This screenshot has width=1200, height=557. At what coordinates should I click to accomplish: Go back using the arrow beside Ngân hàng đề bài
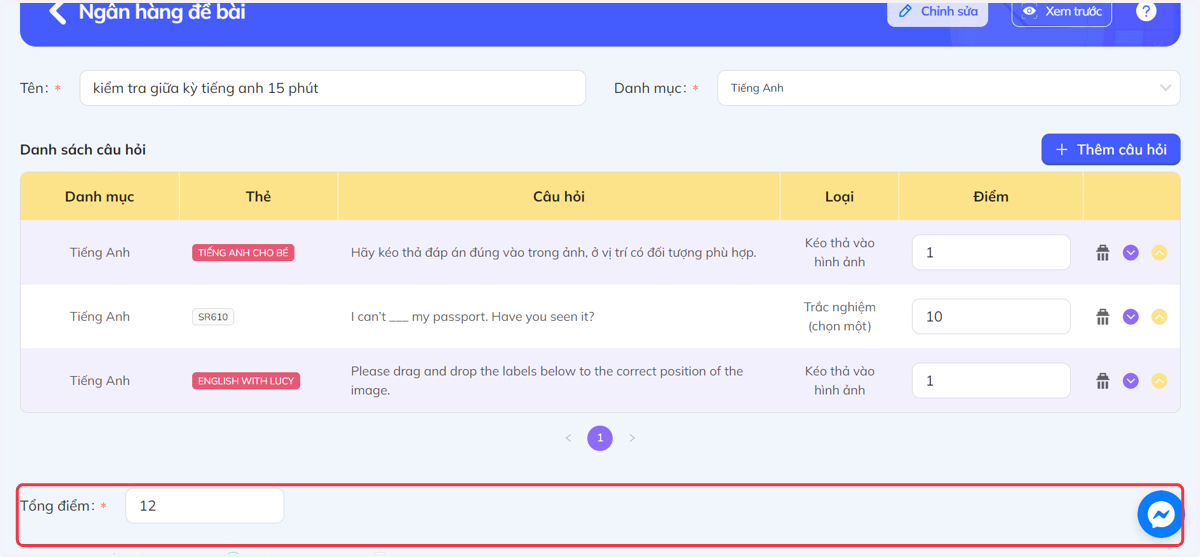pos(57,12)
